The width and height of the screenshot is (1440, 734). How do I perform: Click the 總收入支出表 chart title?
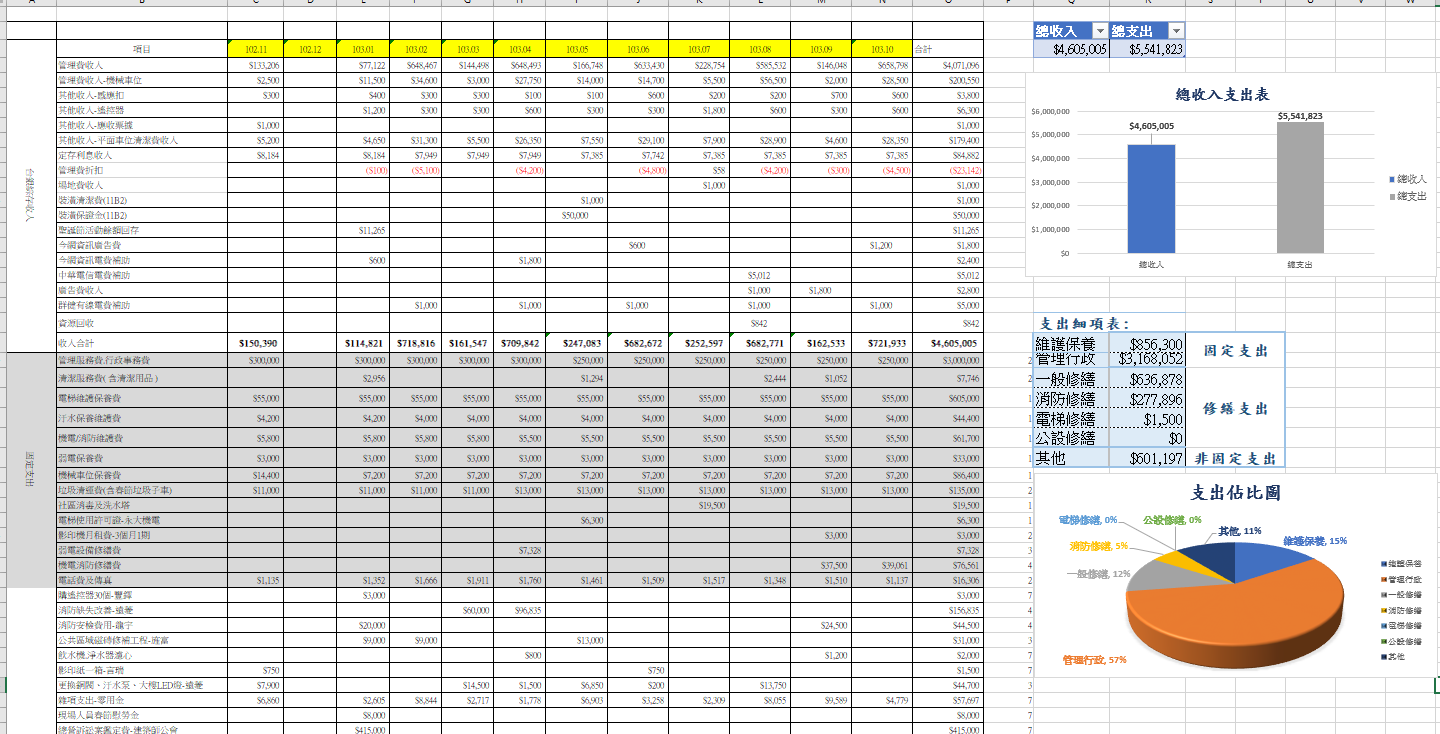pyautogui.click(x=1222, y=95)
